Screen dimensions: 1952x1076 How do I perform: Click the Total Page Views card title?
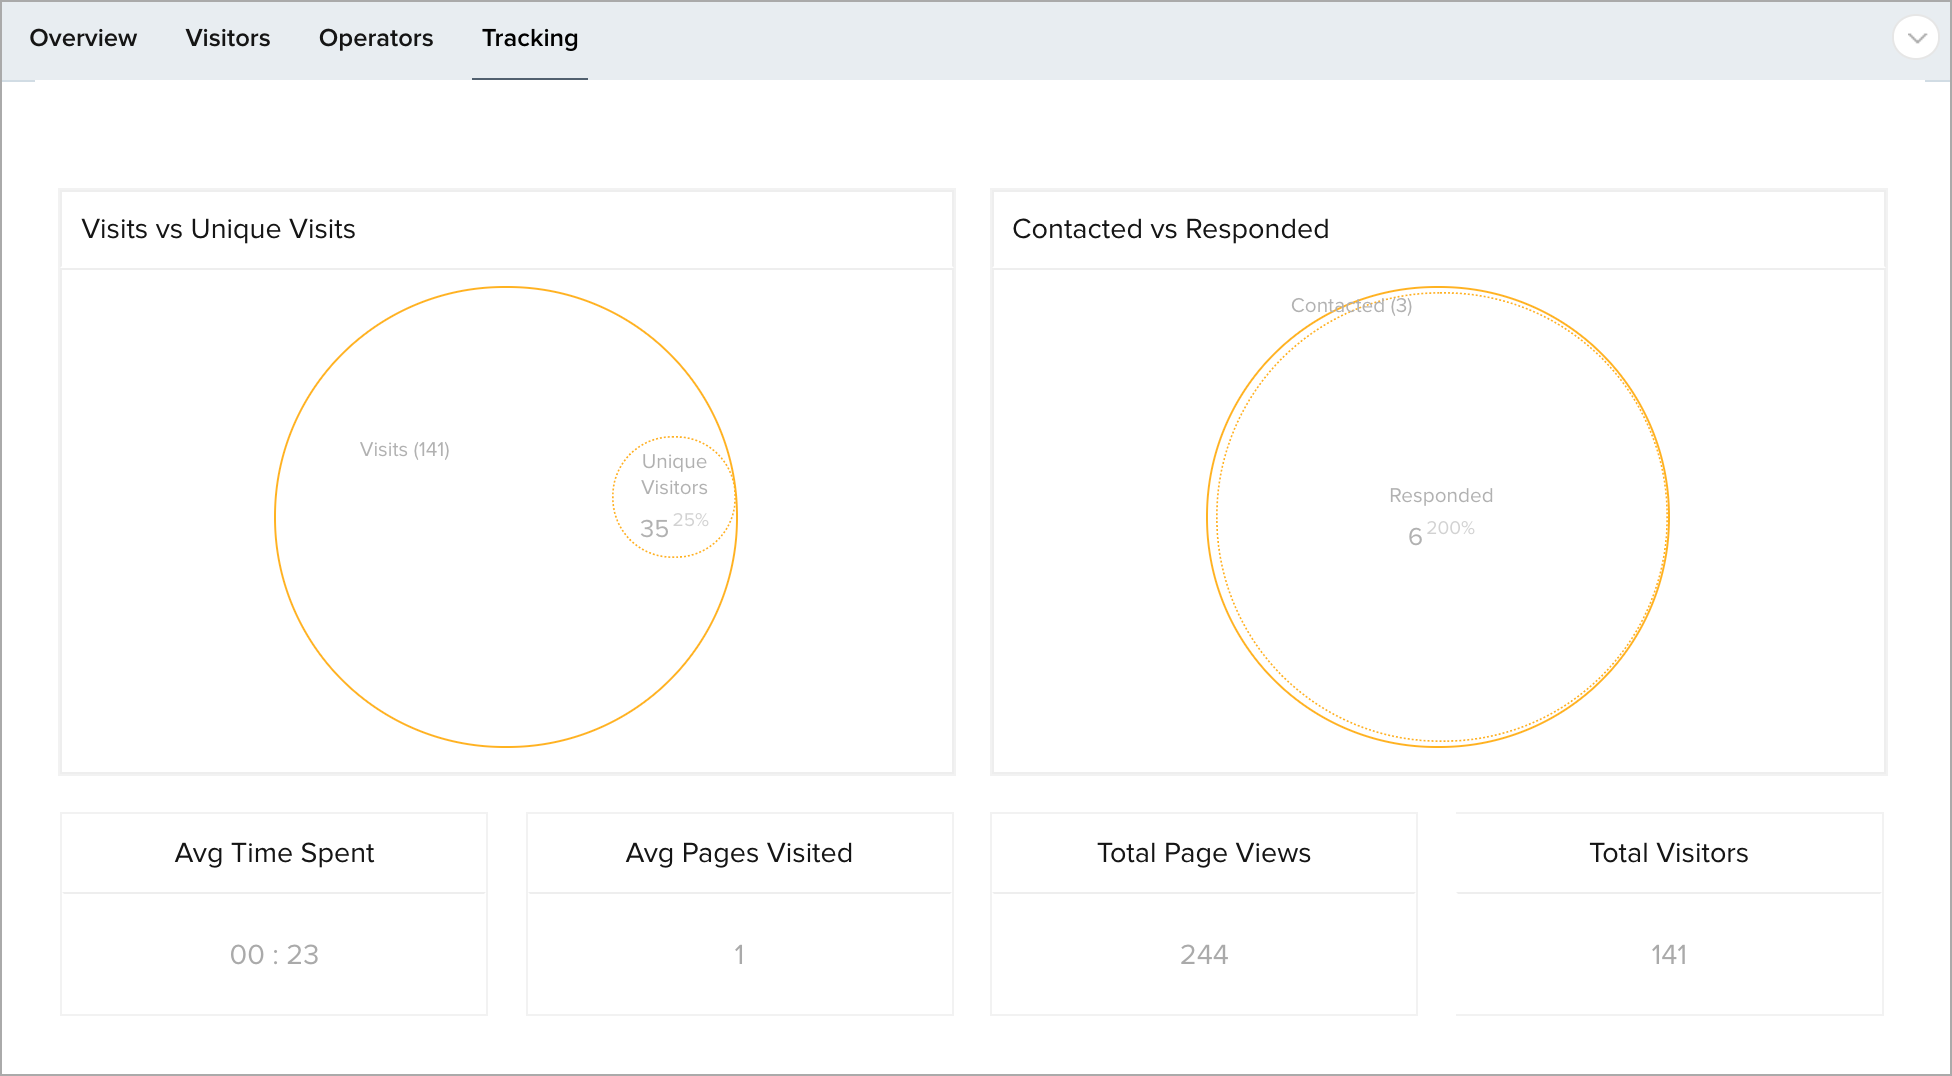pyautogui.click(x=1203, y=853)
